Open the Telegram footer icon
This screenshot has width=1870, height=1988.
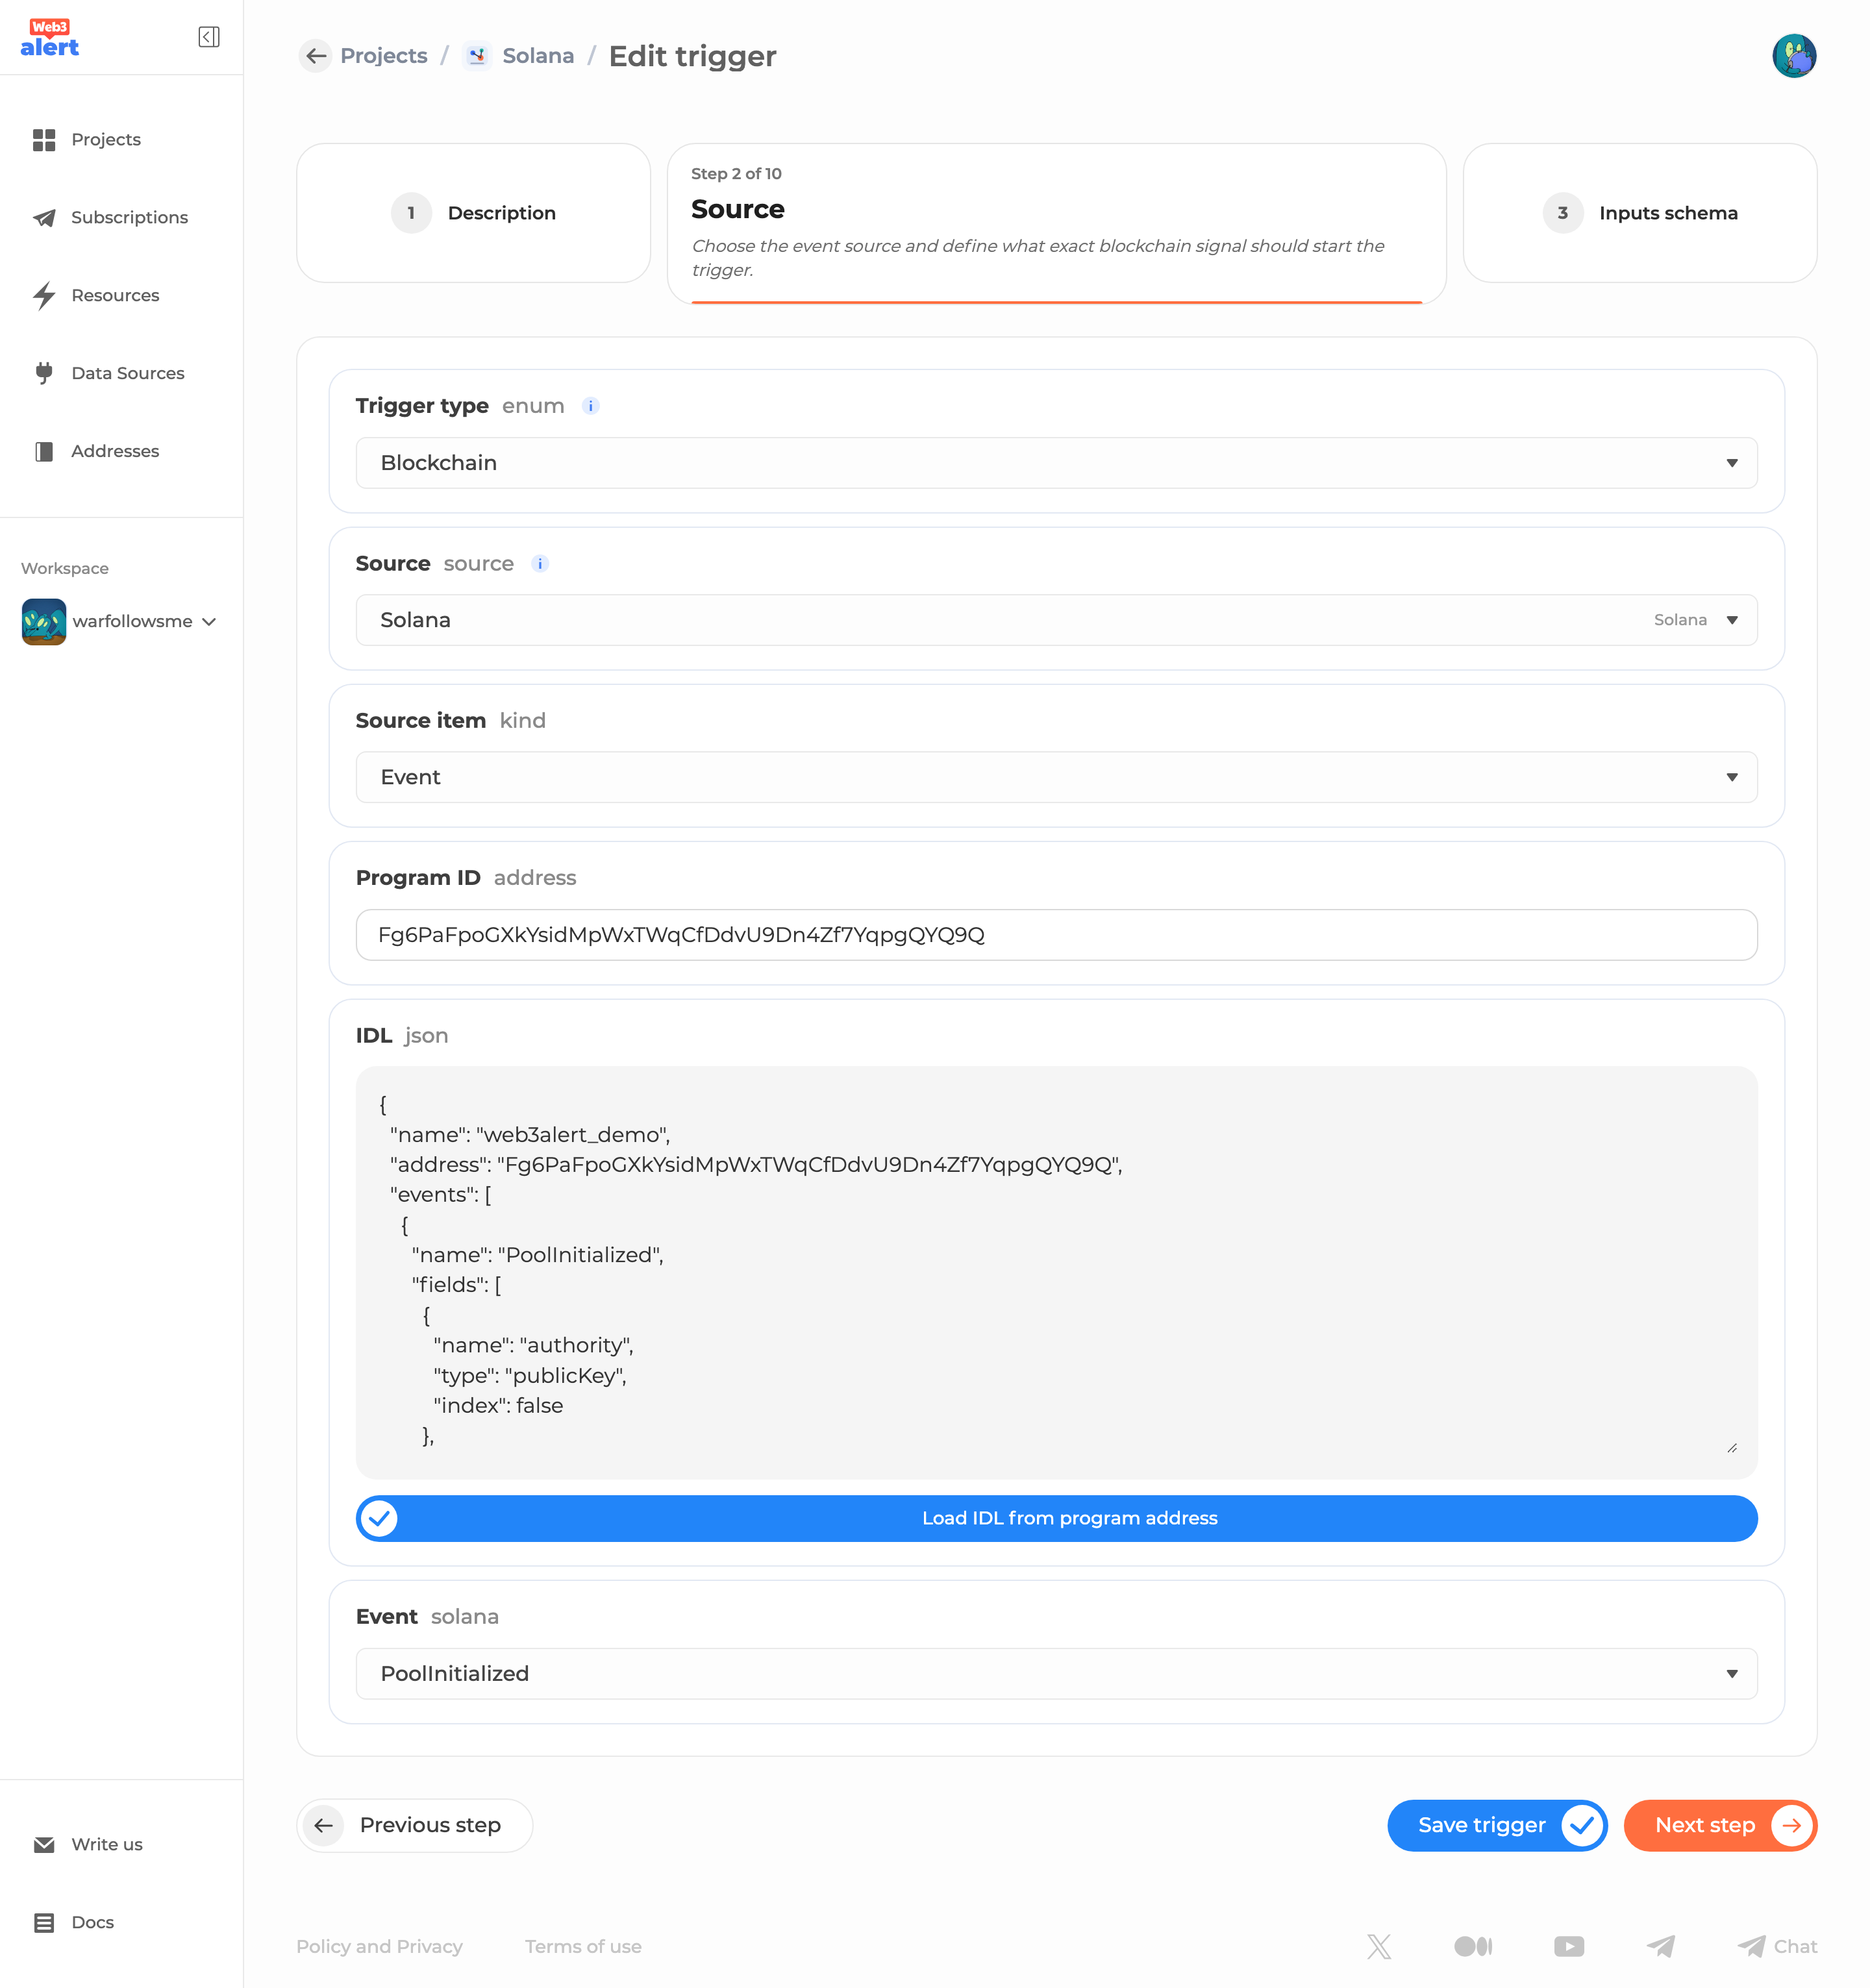[1661, 1947]
